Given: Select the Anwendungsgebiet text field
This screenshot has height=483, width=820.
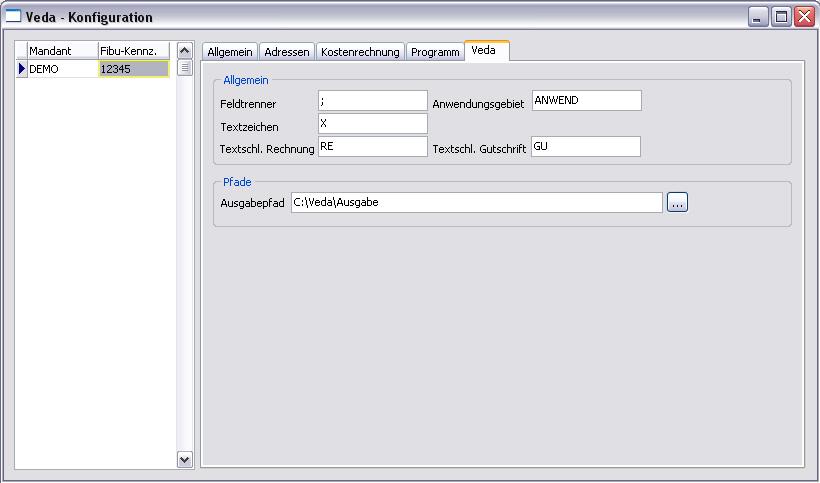Looking at the screenshot, I should 586,101.
